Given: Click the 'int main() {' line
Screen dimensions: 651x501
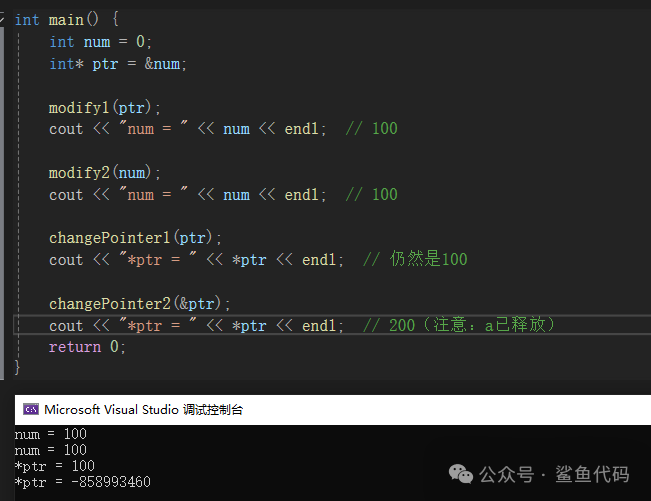Looking at the screenshot, I should [67, 20].
